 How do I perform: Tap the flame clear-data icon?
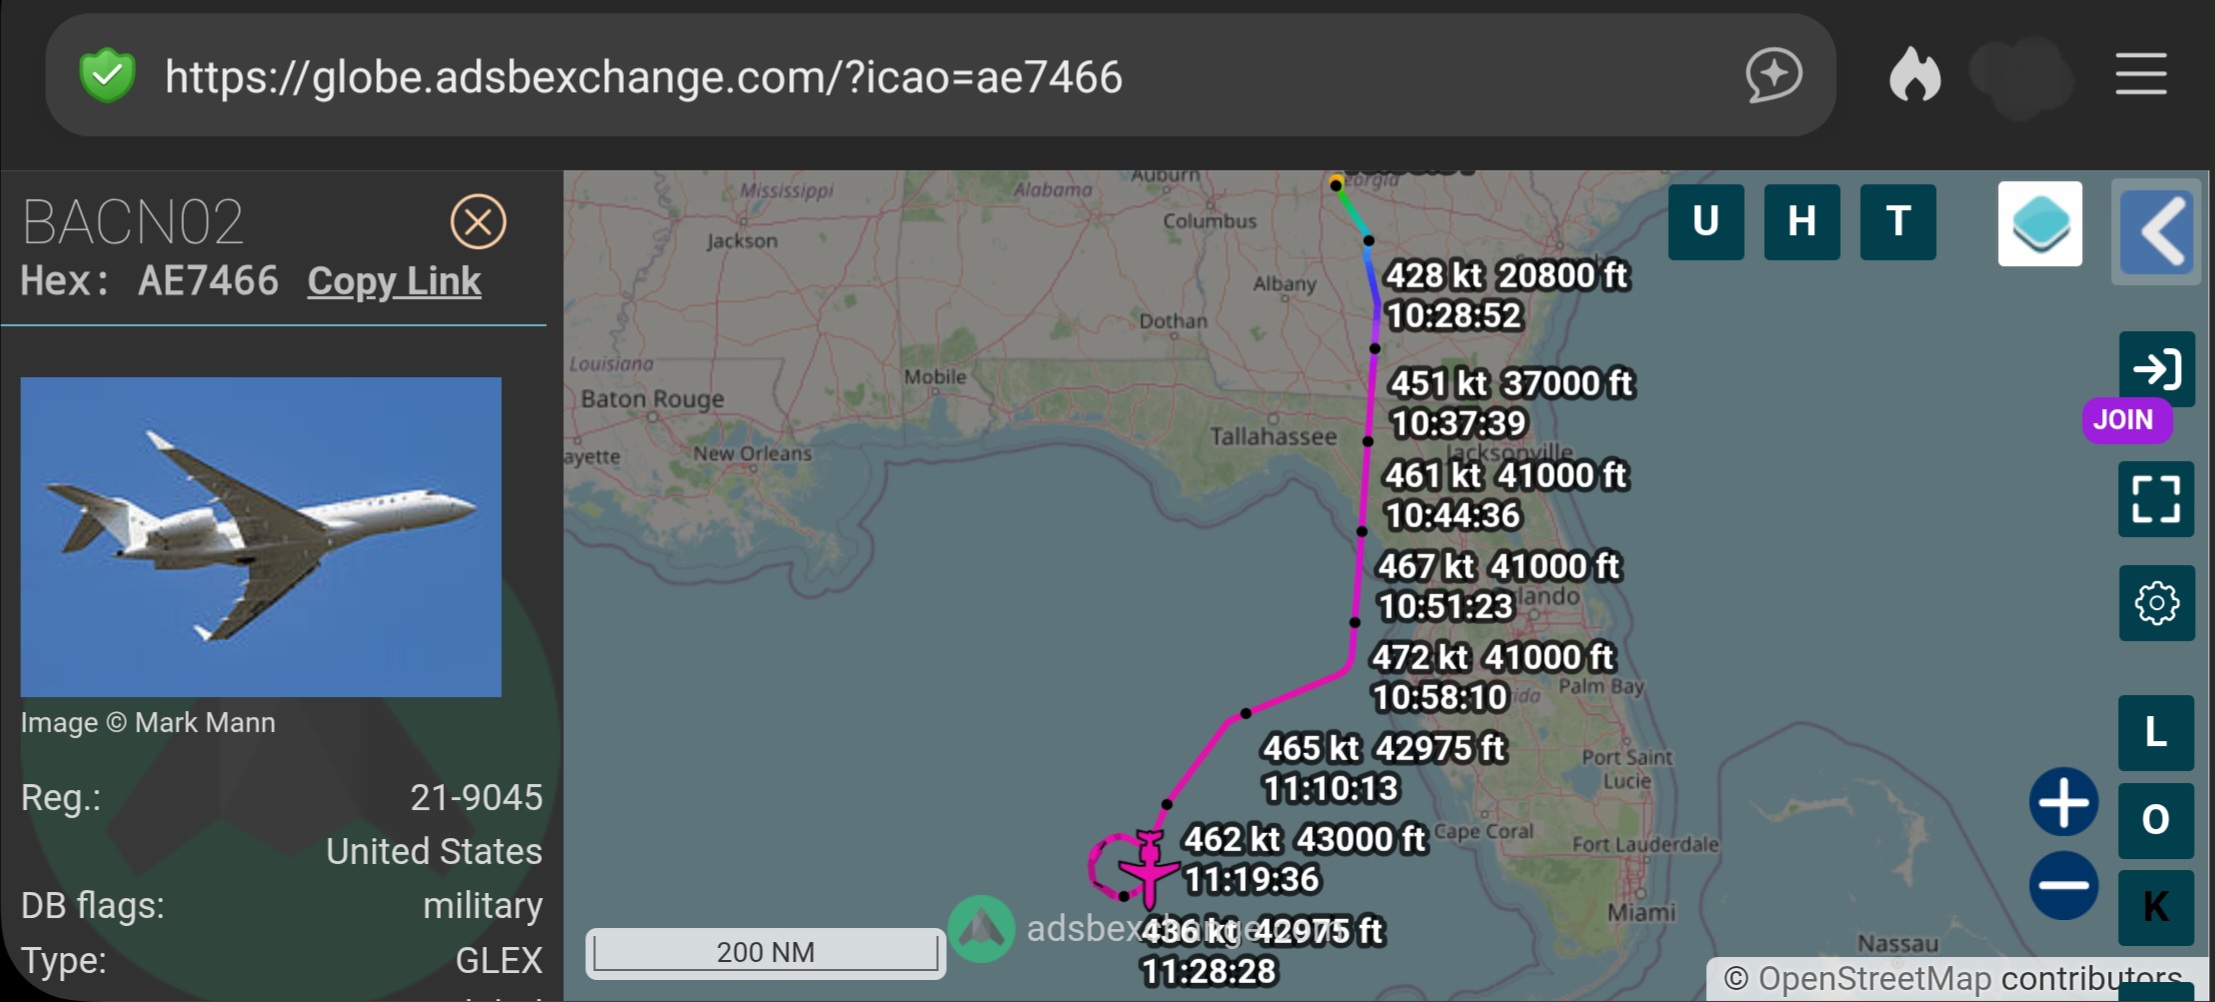(x=1915, y=75)
